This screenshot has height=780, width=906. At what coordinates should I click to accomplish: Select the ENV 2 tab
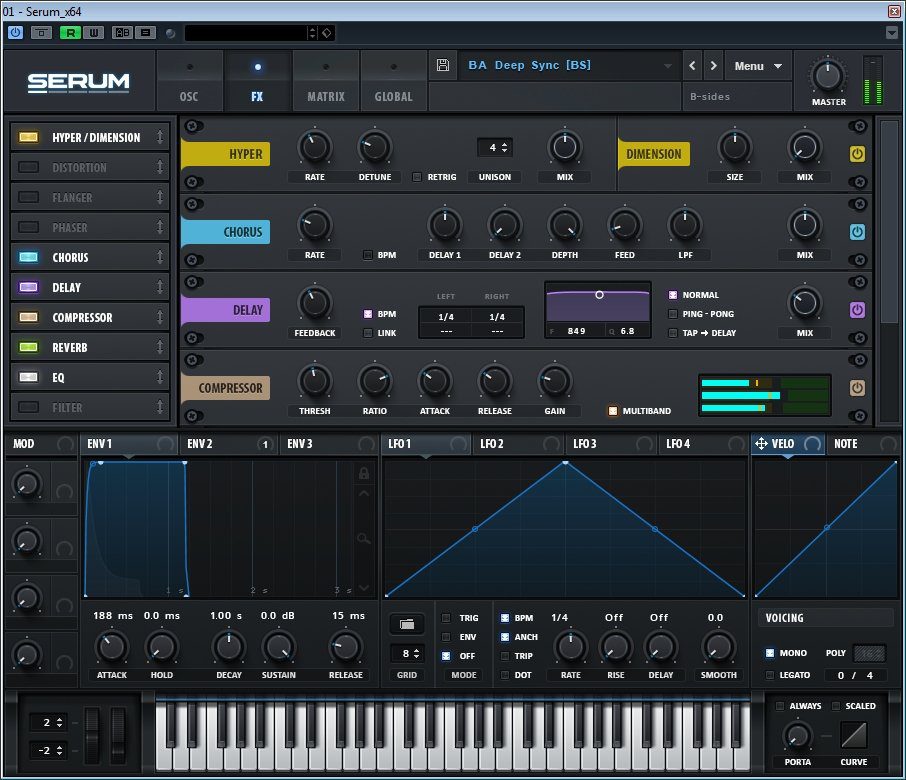tap(229, 444)
